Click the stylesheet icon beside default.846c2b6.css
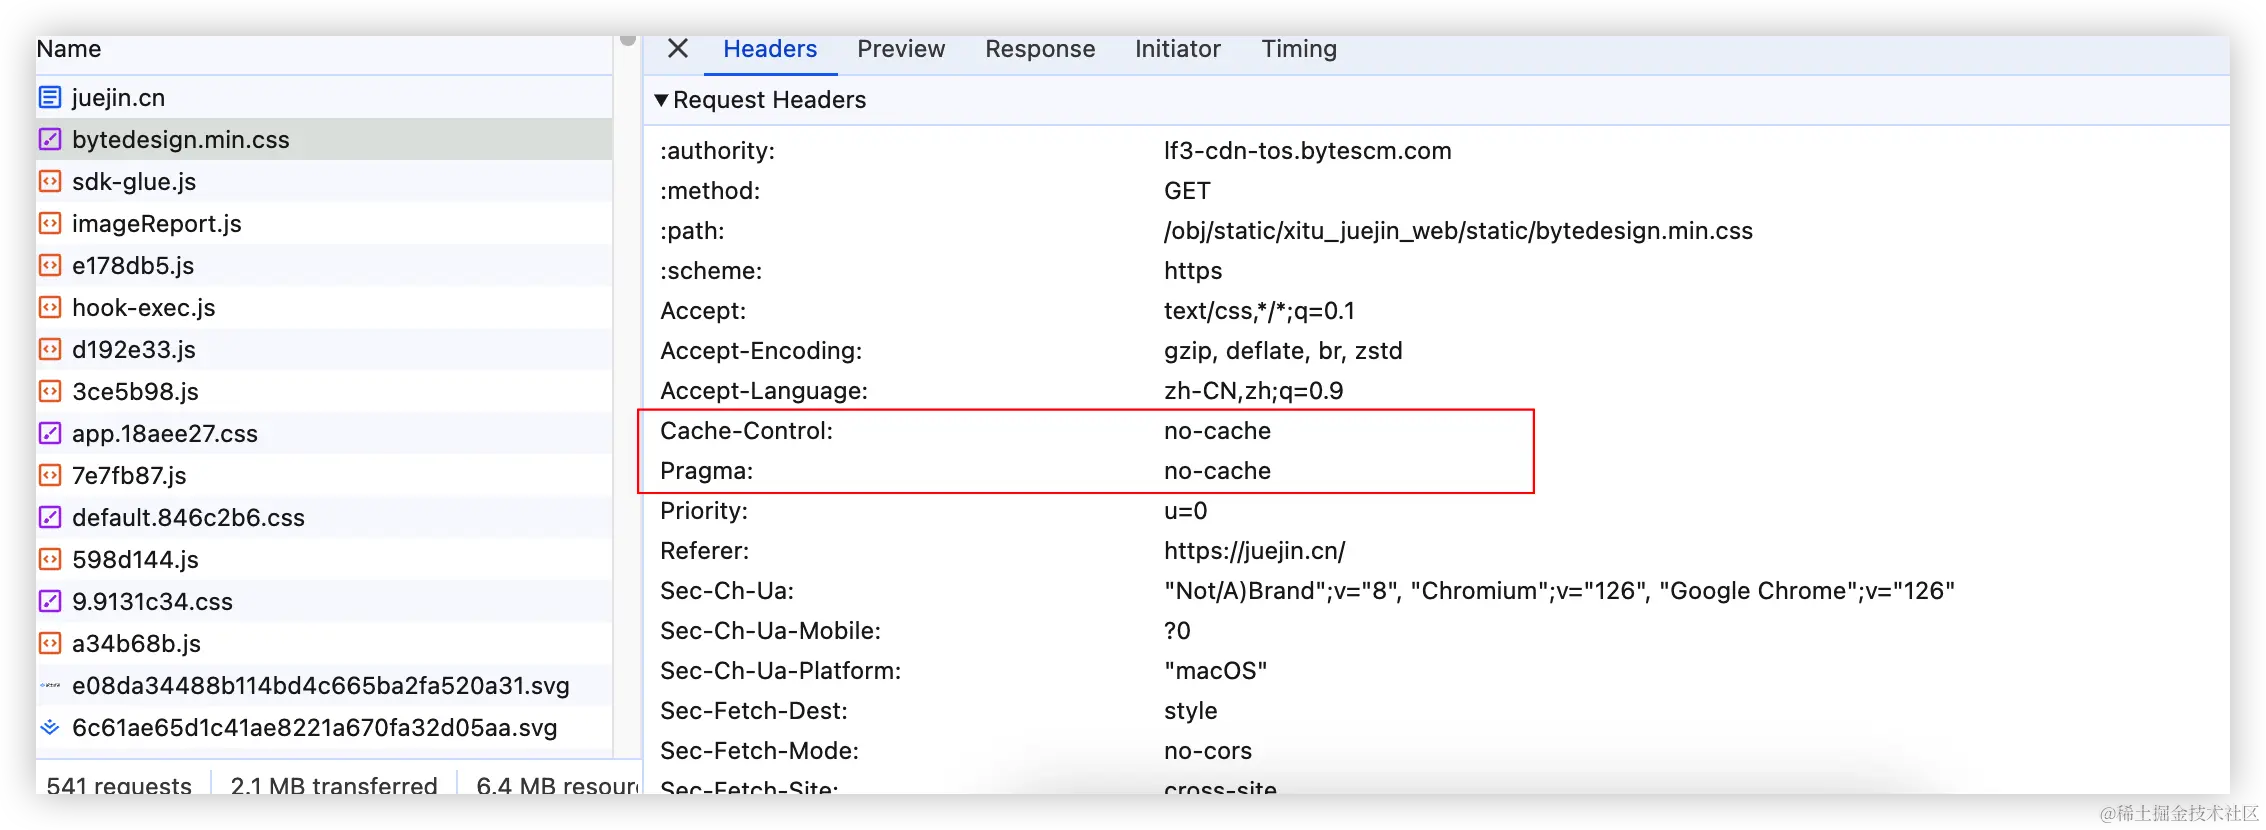Screen dimensions: 2266x830 click(x=50, y=517)
